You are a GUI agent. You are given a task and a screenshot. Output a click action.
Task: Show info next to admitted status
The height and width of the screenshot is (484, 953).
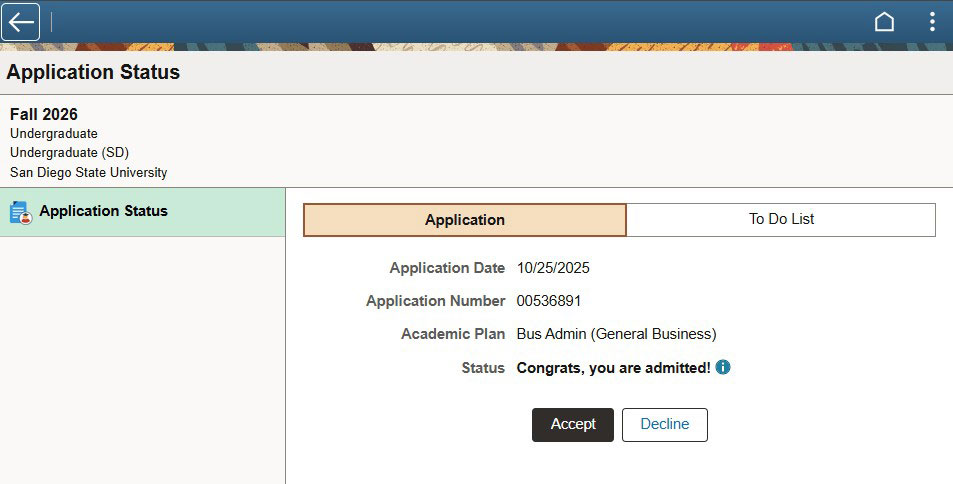tap(723, 367)
